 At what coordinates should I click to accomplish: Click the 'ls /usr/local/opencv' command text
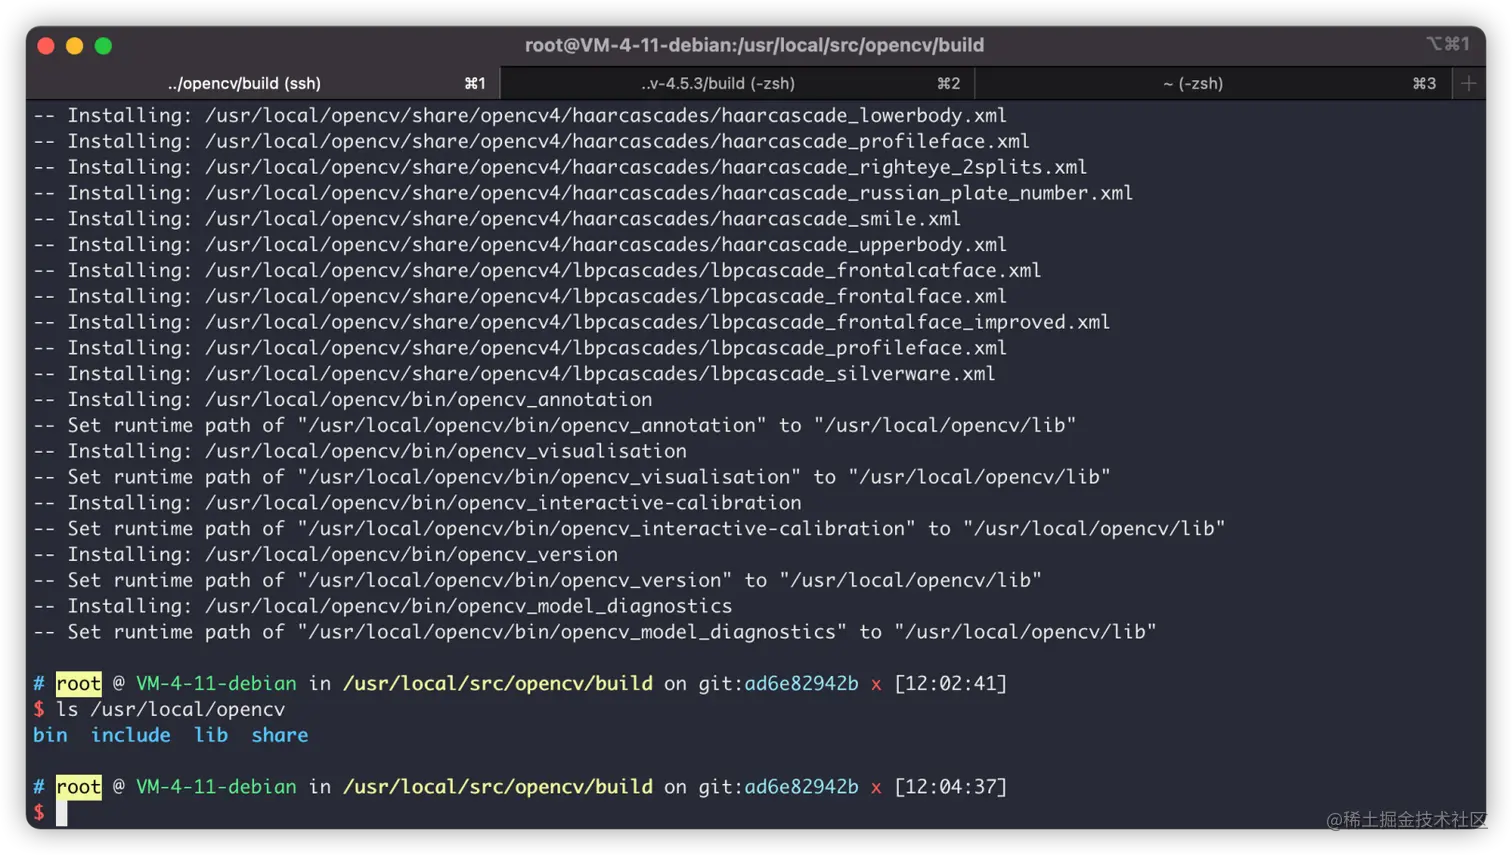[x=170, y=709]
